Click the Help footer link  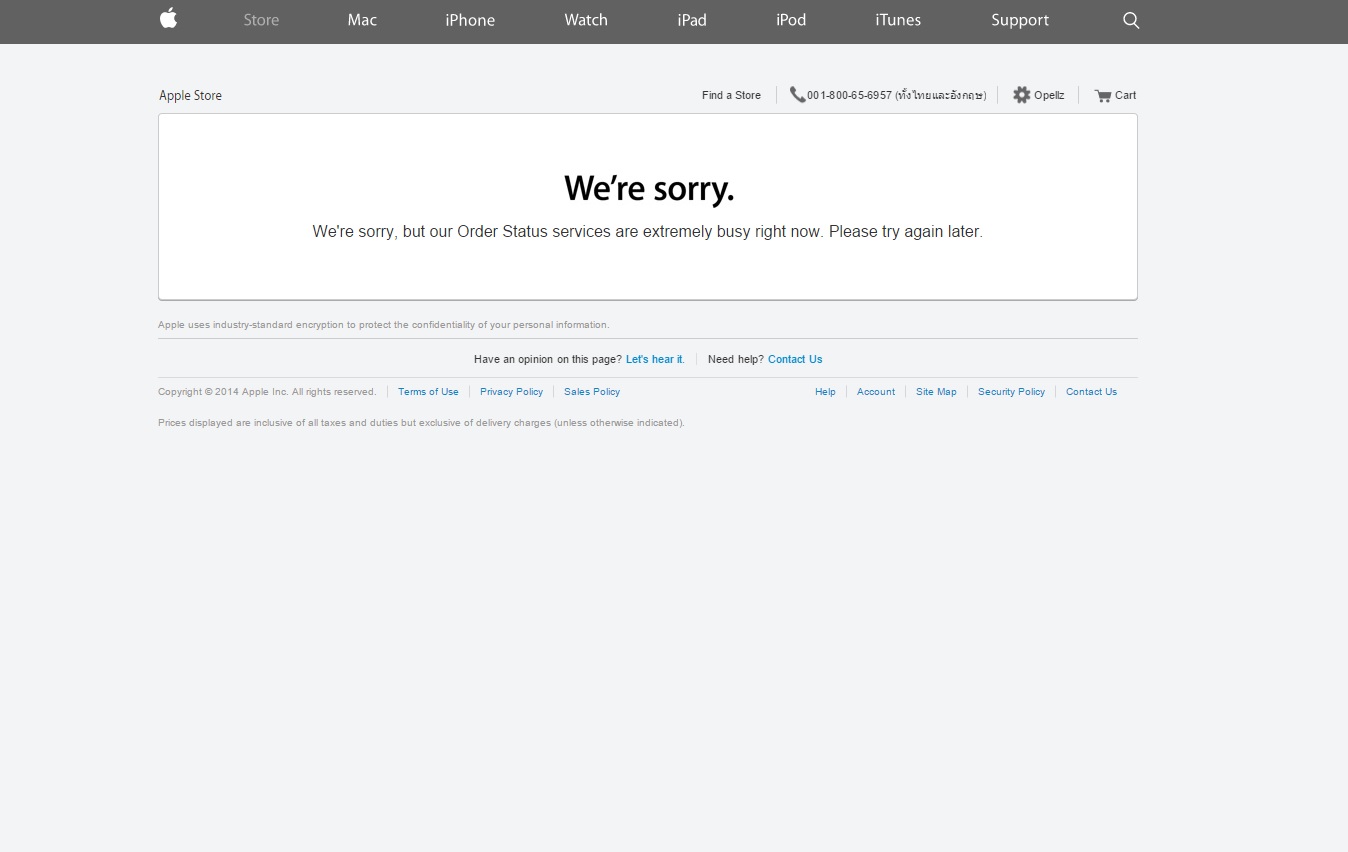825,392
